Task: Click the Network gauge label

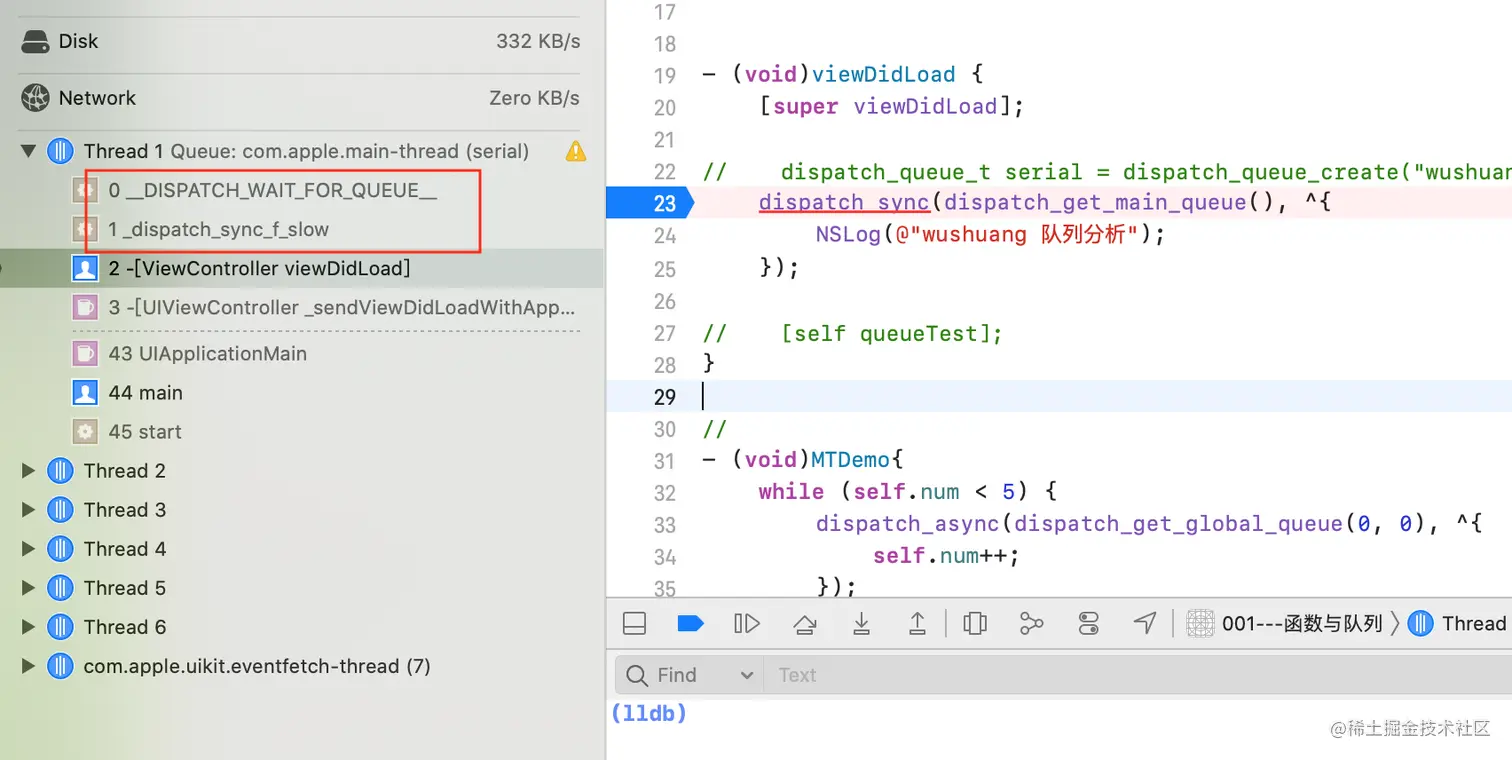Action: coord(97,98)
